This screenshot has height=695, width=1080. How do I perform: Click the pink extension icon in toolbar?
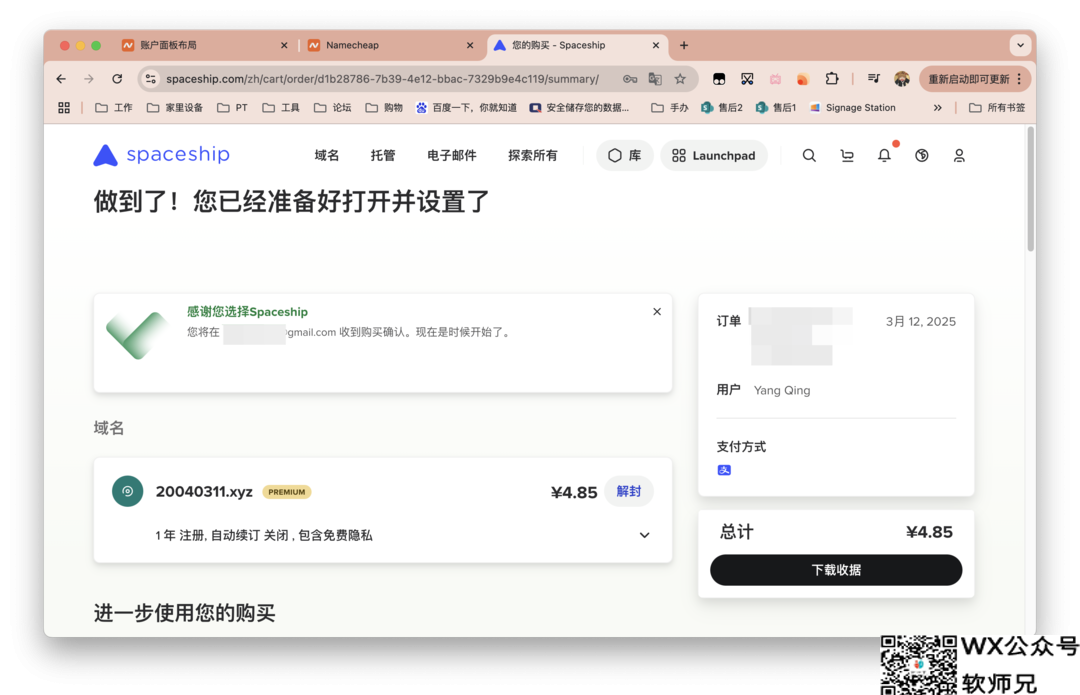pyautogui.click(x=776, y=79)
